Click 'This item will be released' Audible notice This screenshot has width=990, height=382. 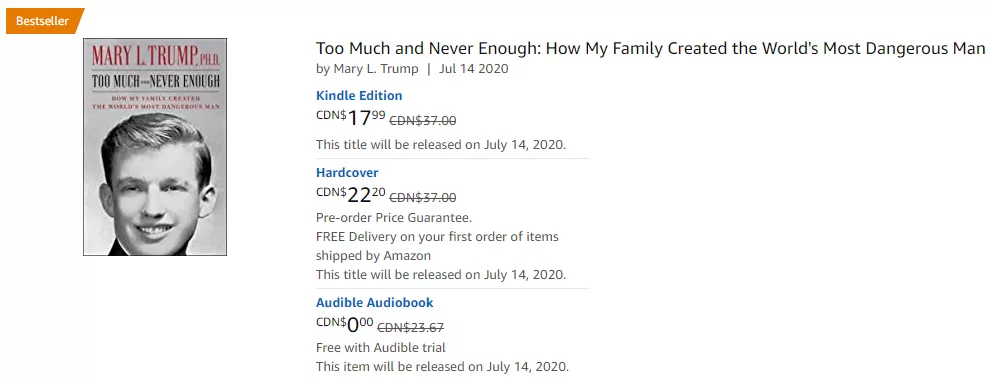[x=442, y=367]
